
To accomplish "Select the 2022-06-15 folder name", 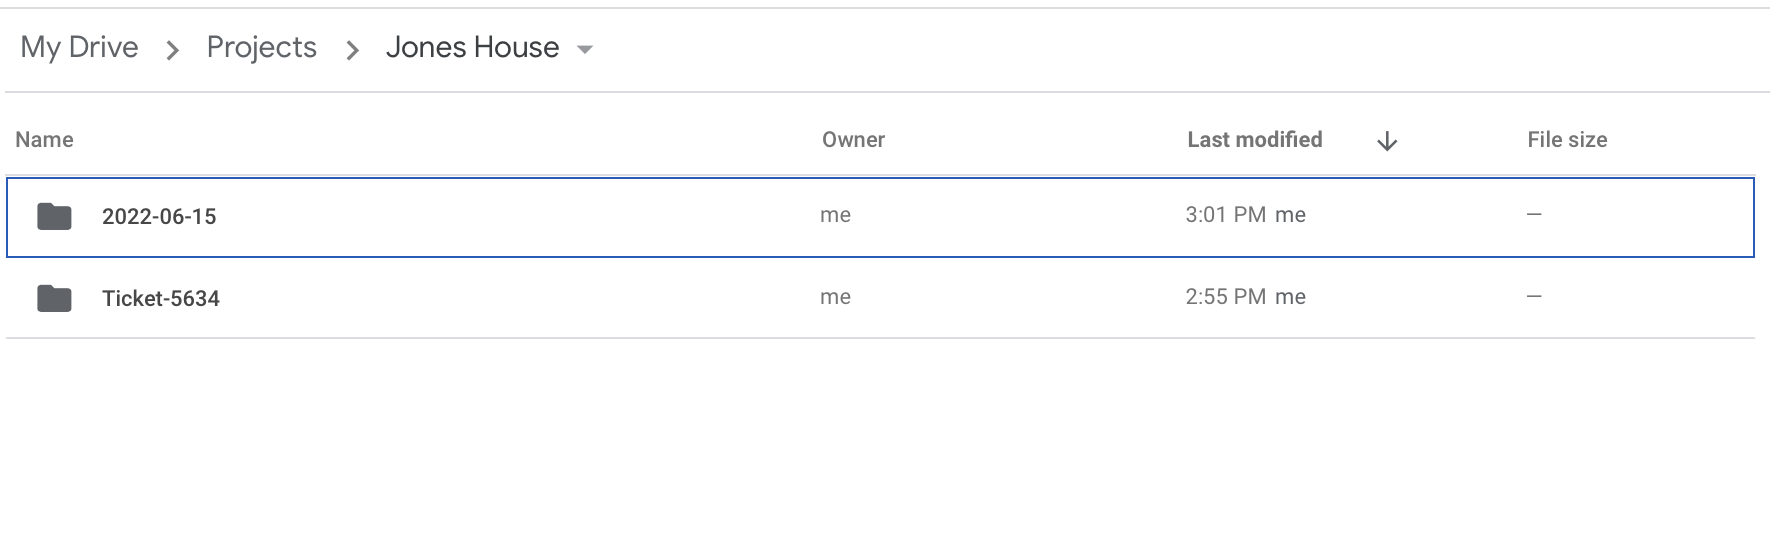I will pyautogui.click(x=159, y=217).
